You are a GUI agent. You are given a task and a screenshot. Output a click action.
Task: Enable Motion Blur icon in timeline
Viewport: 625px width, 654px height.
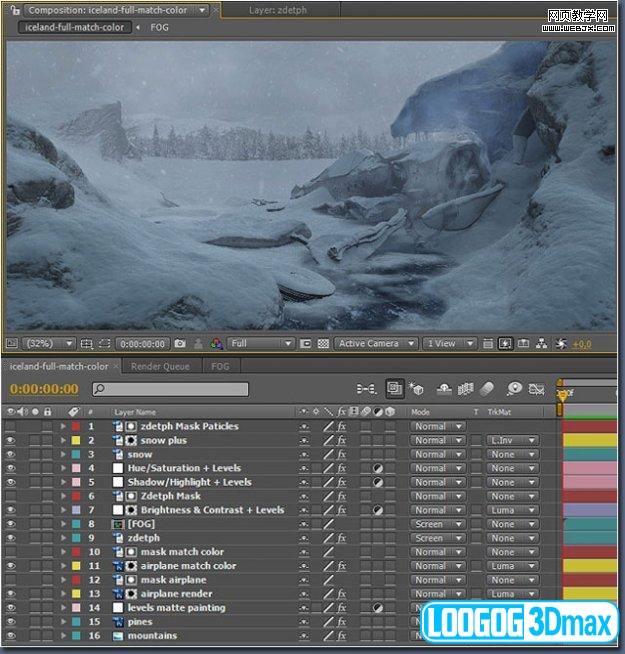tap(487, 389)
